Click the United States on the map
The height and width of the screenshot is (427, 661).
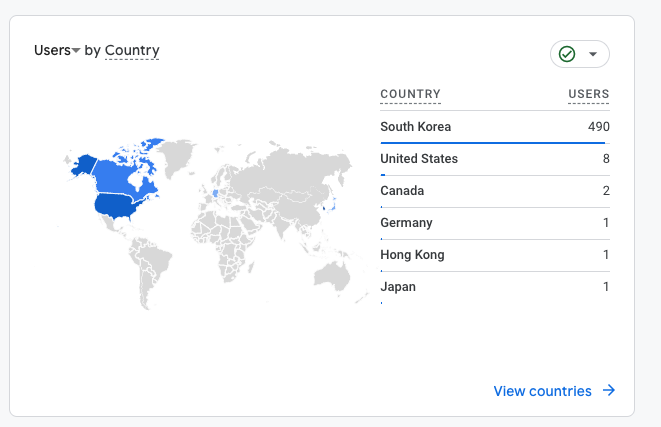(x=116, y=207)
